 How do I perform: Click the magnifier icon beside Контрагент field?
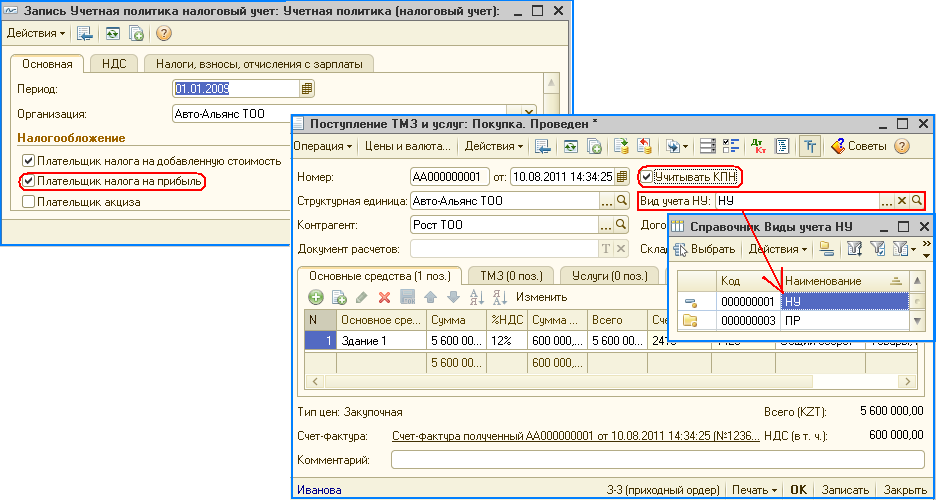[623, 225]
